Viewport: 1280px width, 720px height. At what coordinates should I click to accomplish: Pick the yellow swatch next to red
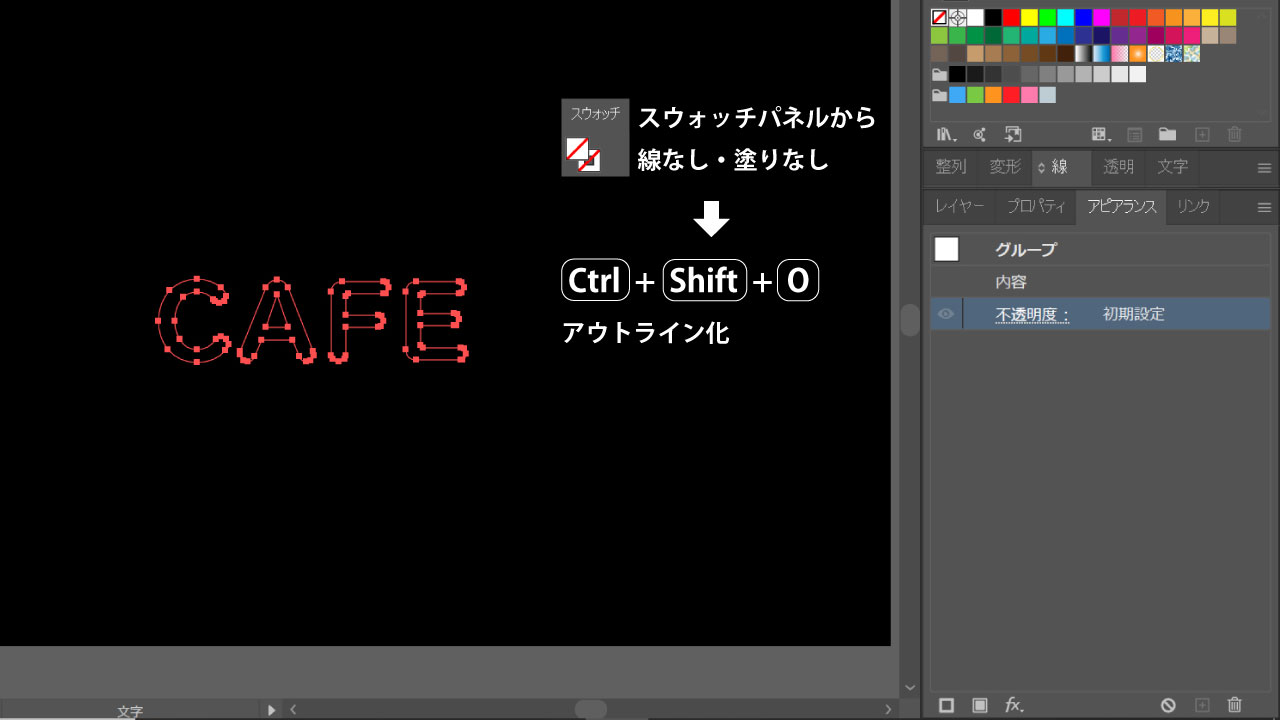[1029, 17]
